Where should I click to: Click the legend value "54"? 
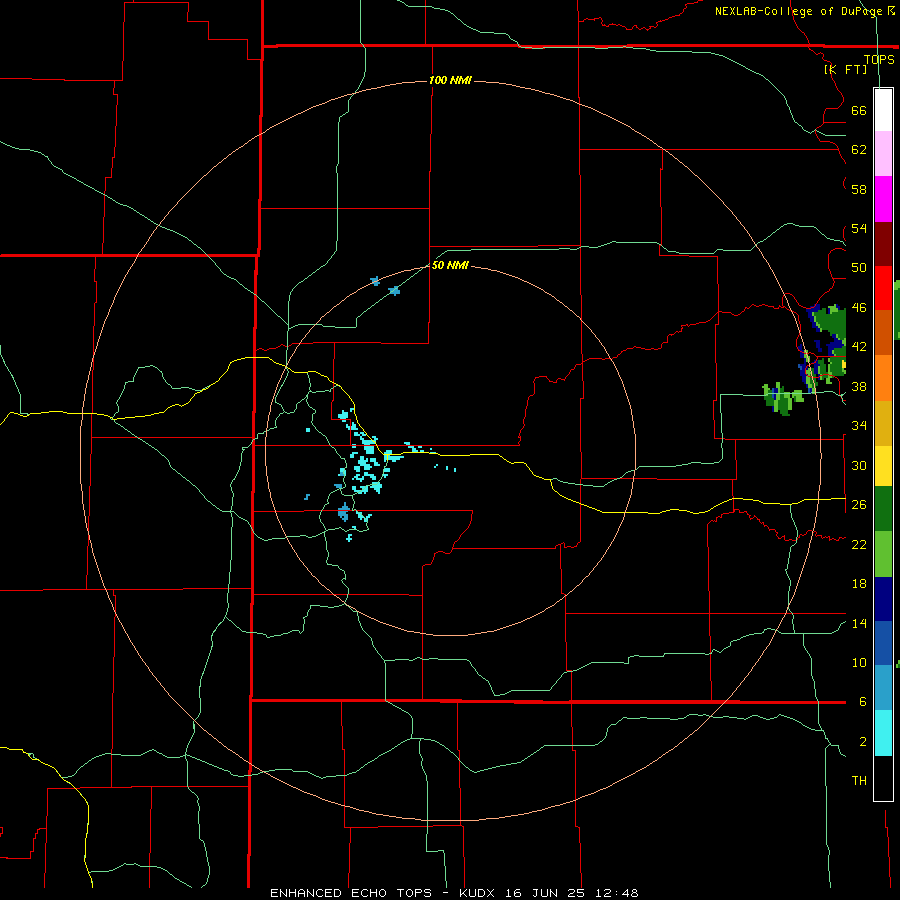[x=859, y=228]
